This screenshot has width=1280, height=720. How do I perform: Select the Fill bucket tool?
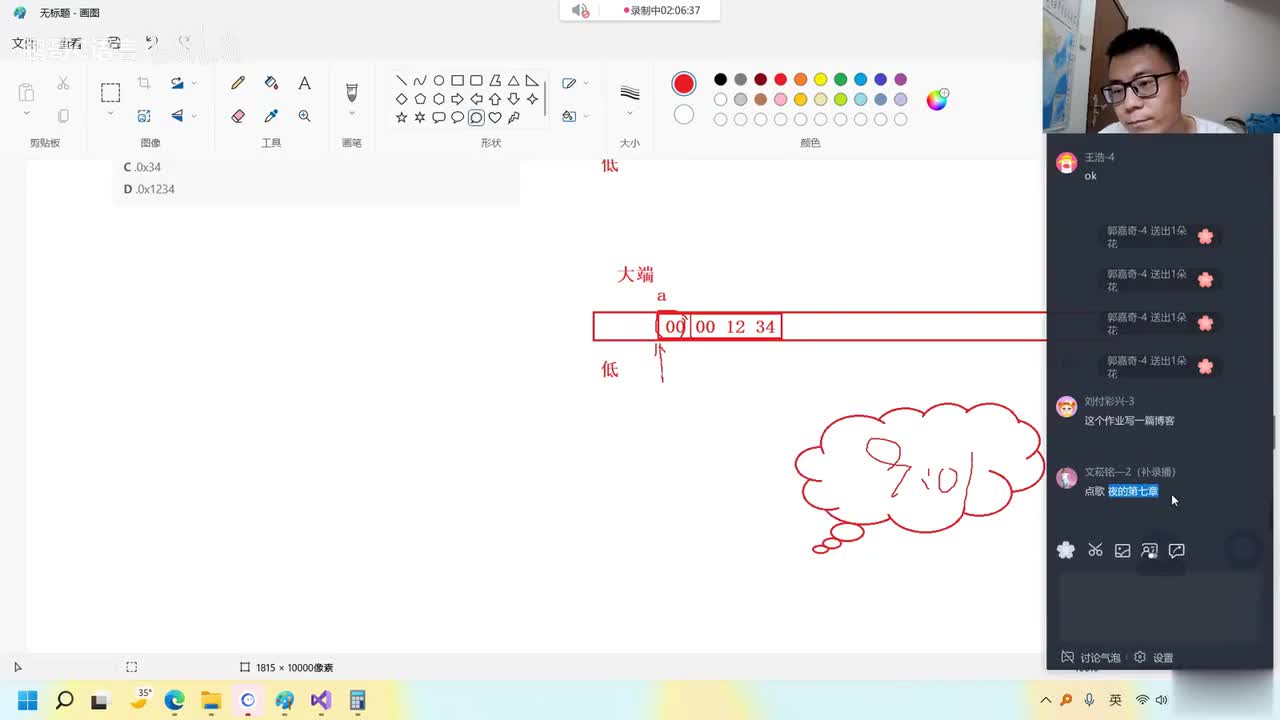(x=271, y=83)
